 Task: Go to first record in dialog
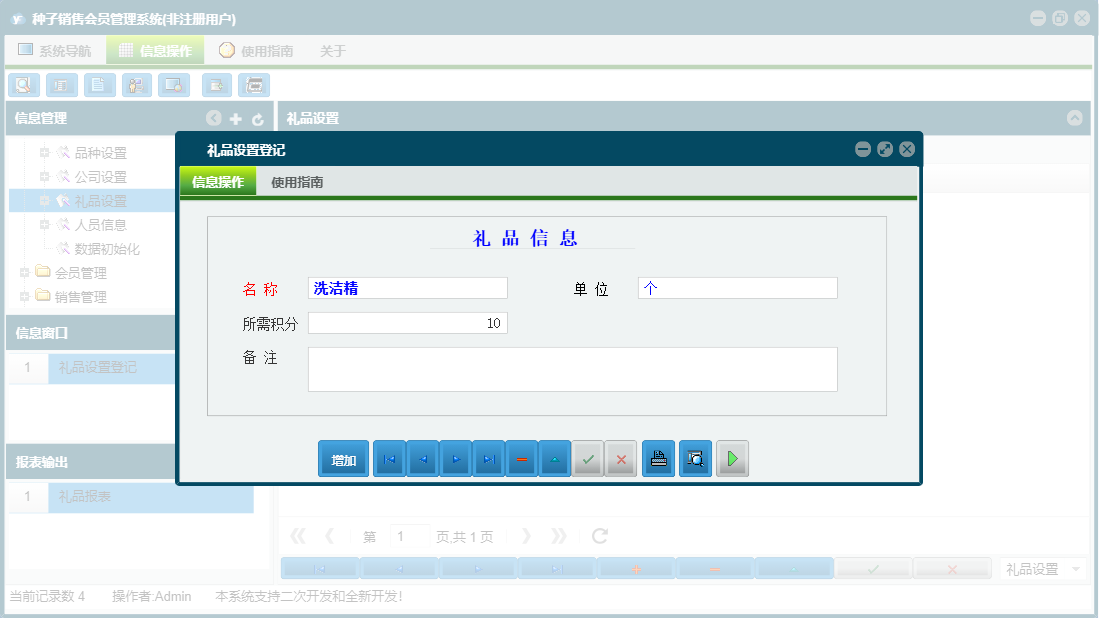(x=389, y=459)
